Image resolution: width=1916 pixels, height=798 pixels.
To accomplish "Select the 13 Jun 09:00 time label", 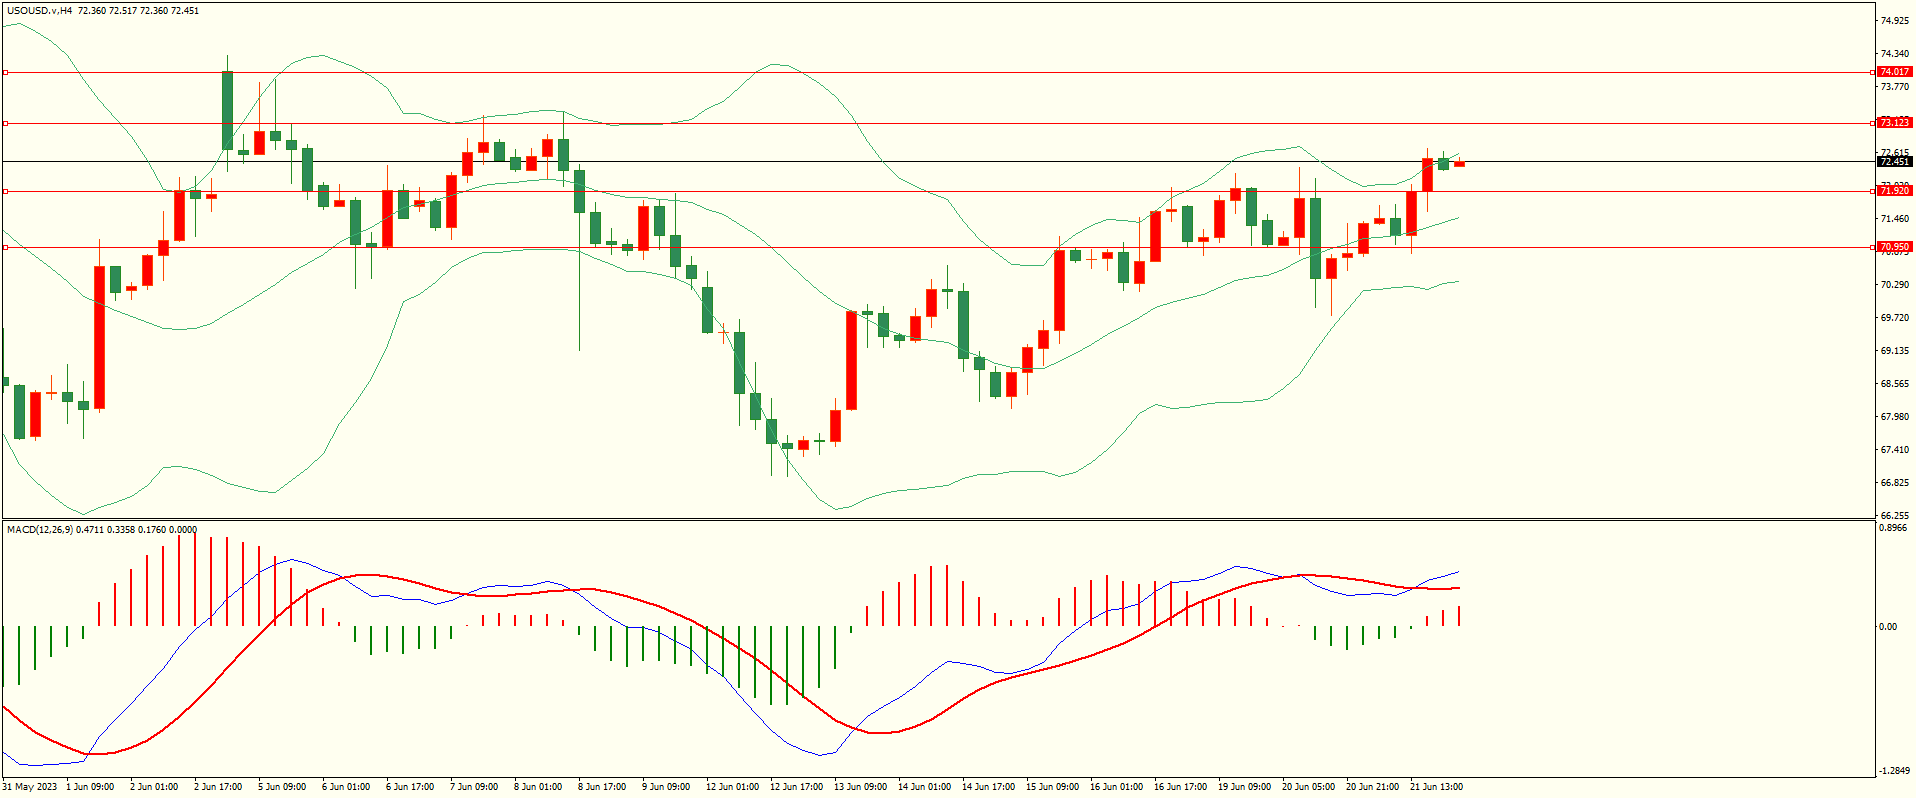I will click(860, 787).
